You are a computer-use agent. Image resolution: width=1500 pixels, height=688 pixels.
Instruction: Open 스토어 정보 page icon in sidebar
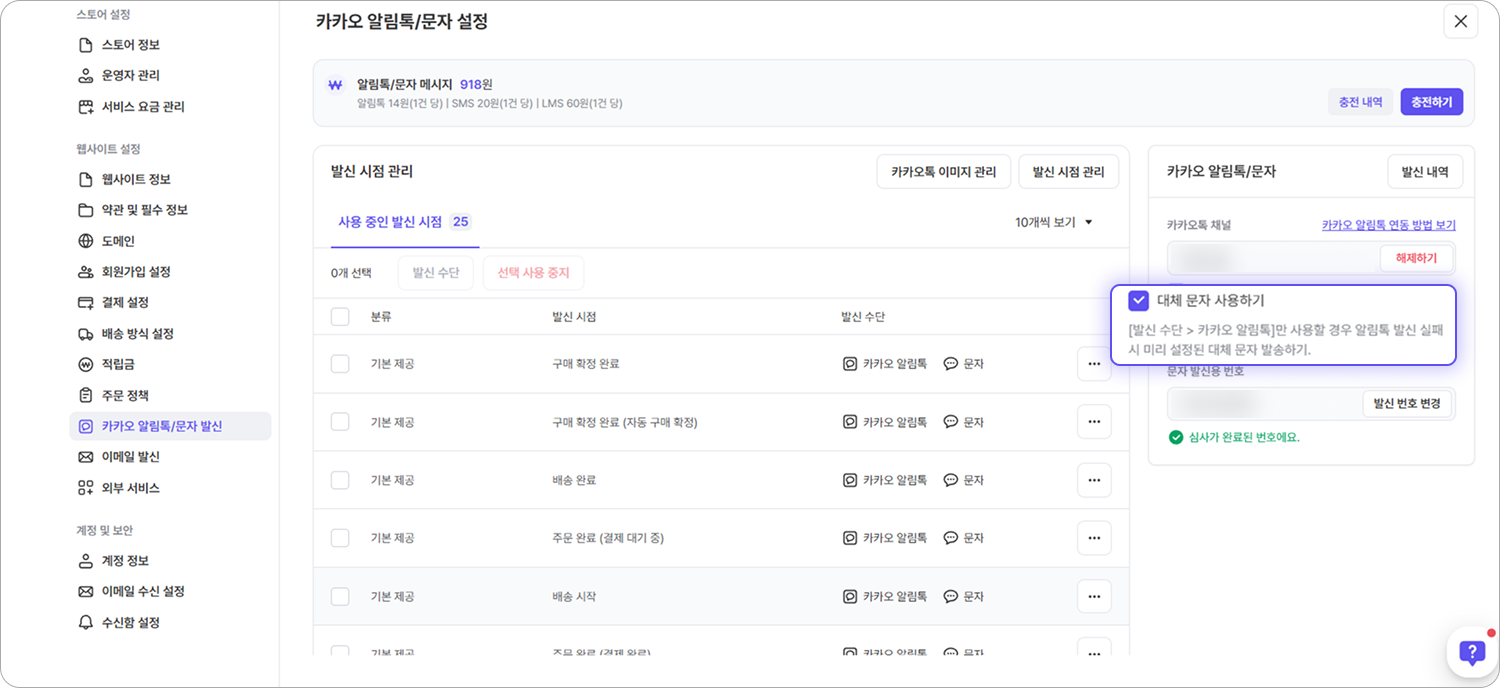(x=85, y=45)
